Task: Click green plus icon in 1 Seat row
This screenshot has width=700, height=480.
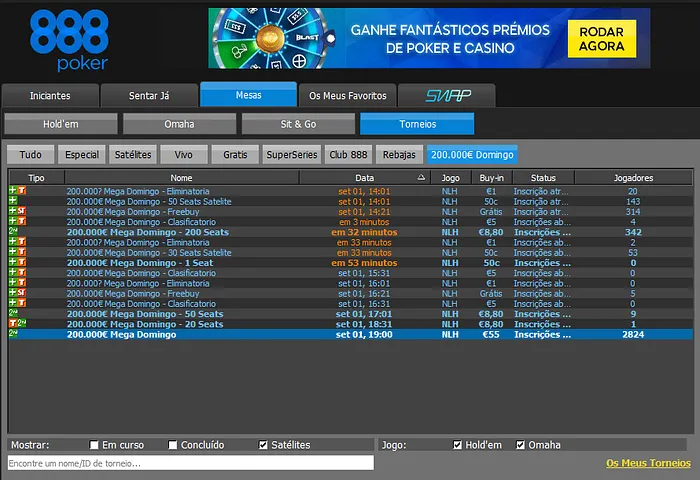Action: point(12,263)
